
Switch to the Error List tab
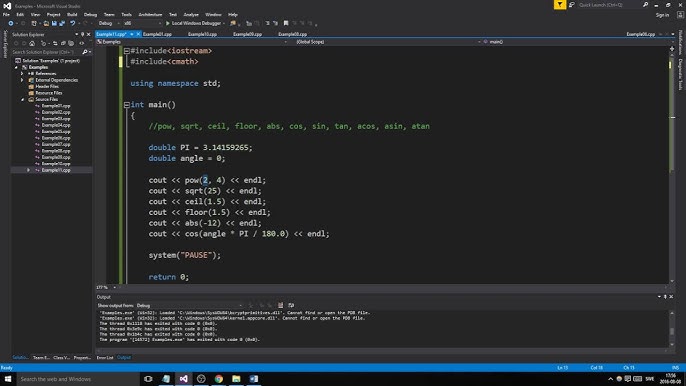pos(105,358)
